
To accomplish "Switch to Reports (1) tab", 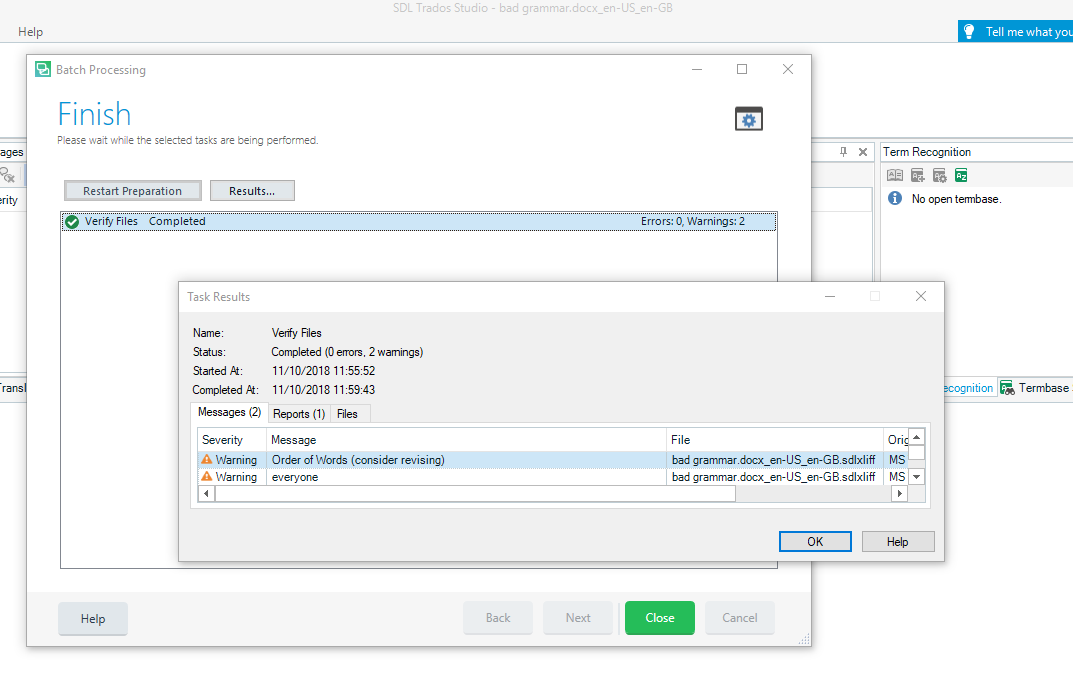I will click(298, 414).
